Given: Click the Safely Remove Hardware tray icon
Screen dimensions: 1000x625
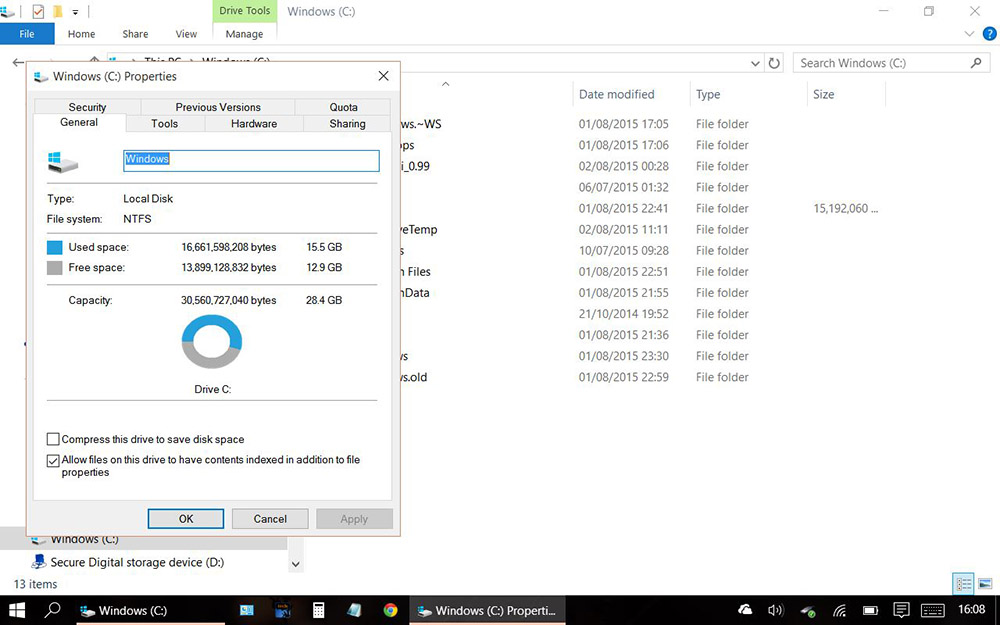Looking at the screenshot, I should coord(808,611).
